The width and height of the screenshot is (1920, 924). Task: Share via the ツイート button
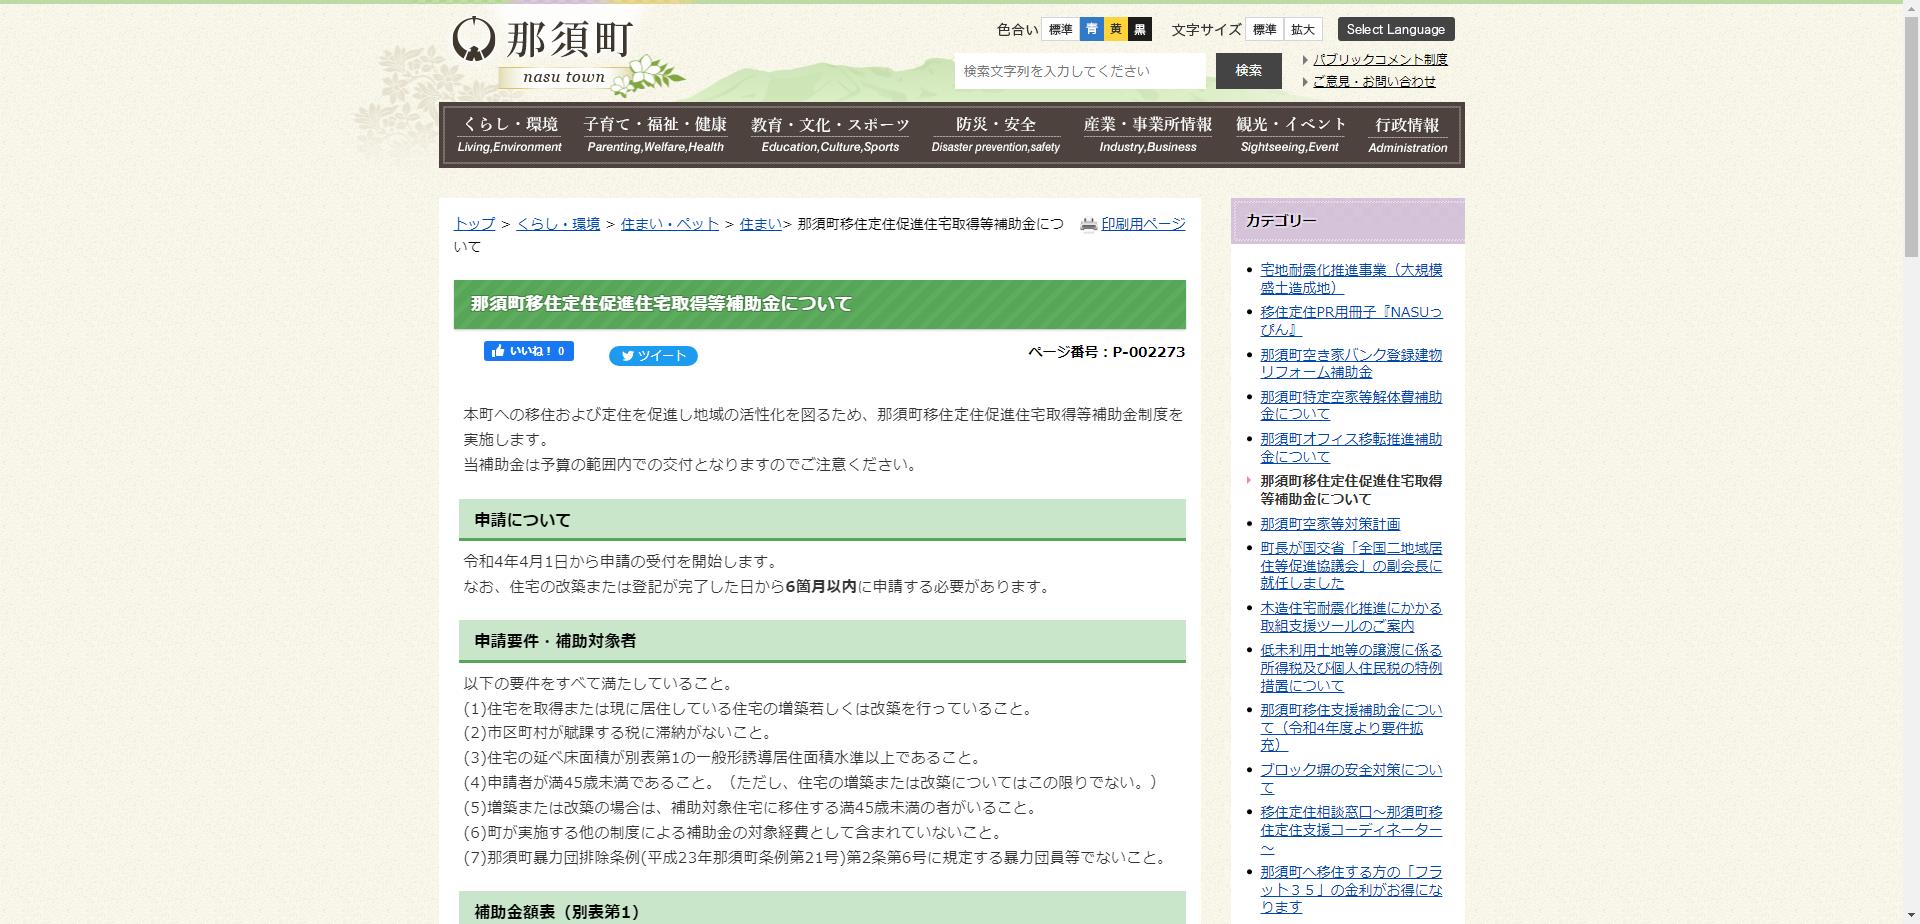(653, 356)
